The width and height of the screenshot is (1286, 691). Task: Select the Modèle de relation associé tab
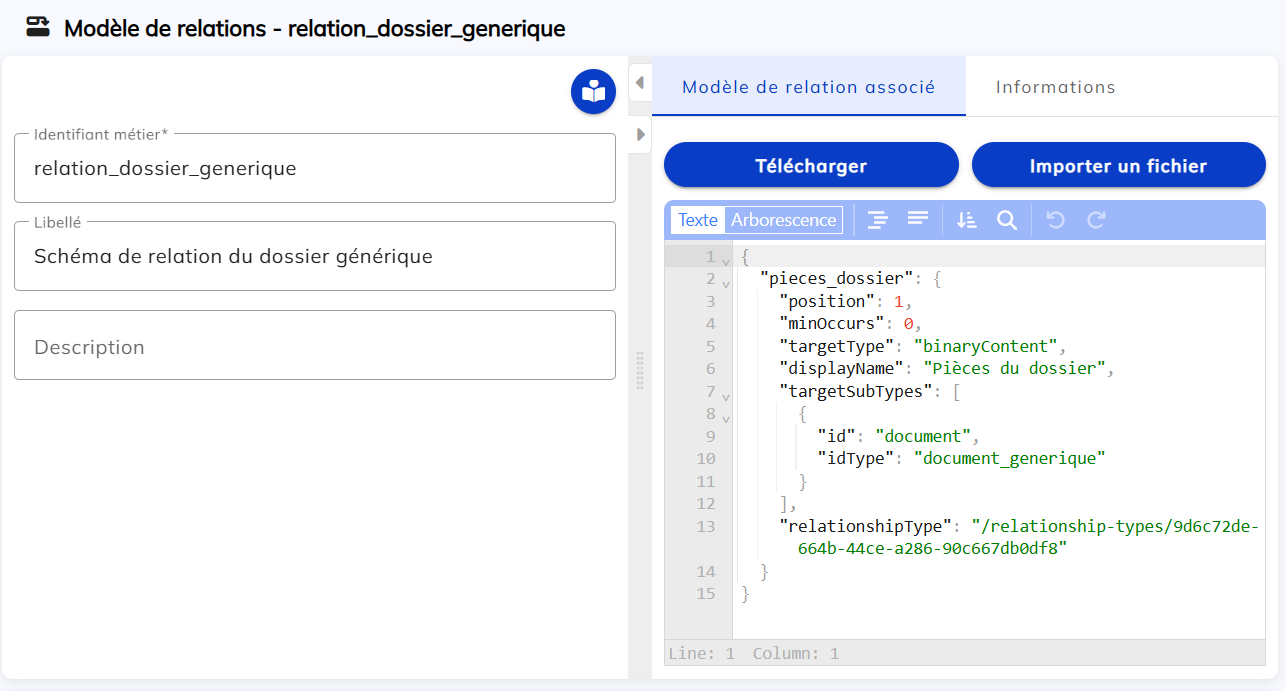coord(808,87)
